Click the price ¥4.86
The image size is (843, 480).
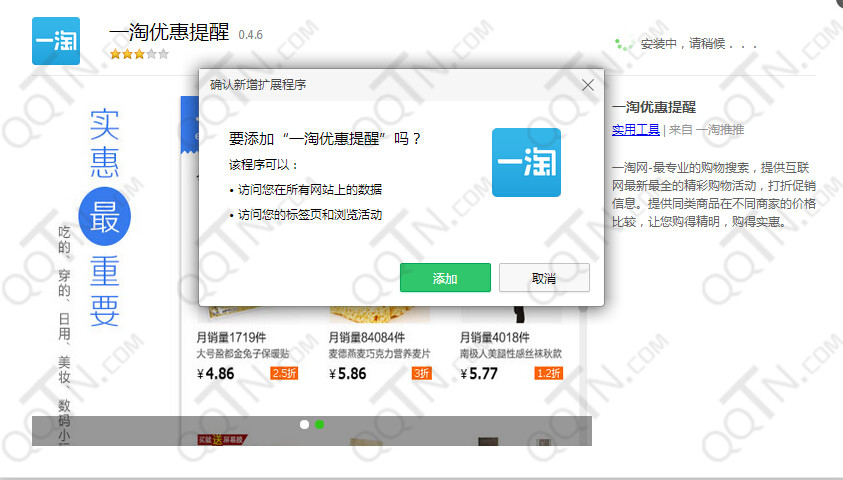tap(216, 374)
